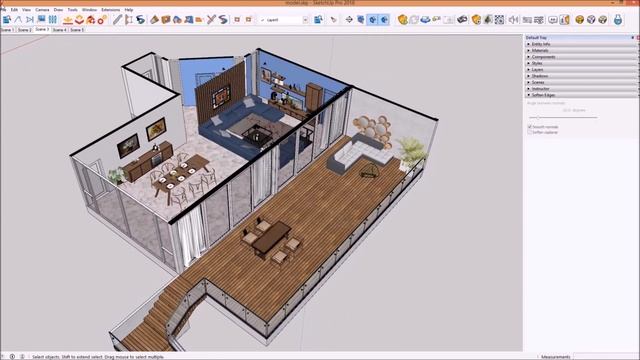The width and height of the screenshot is (640, 360).
Task: Click the blue vertical bars toolbar icon
Action: click(x=53, y=19)
